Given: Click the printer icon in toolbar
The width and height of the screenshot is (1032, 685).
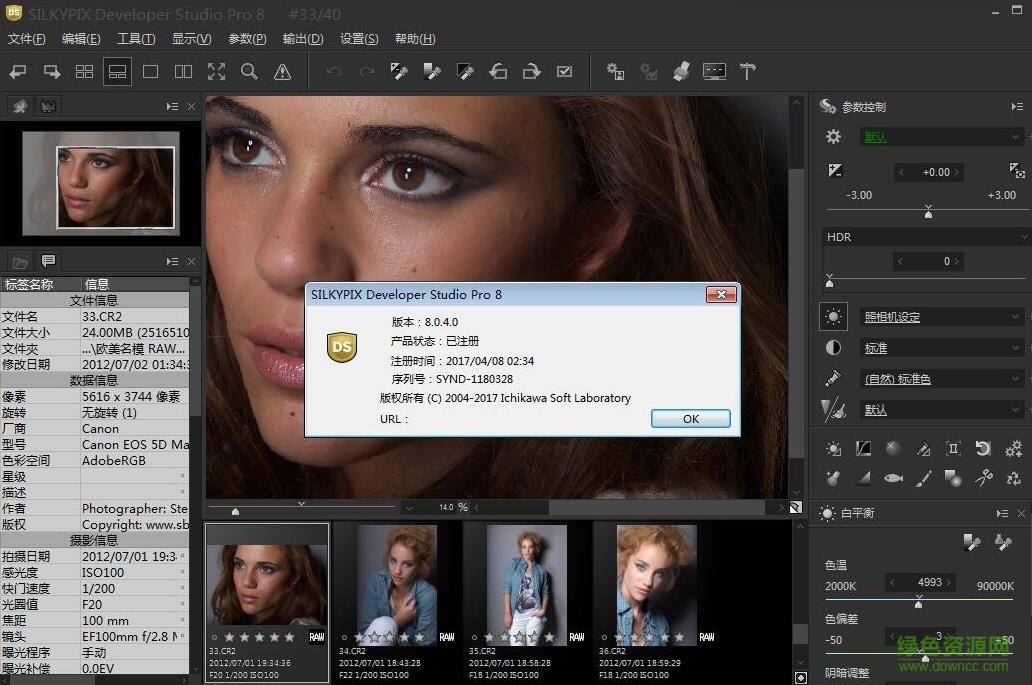Looking at the screenshot, I should [681, 71].
